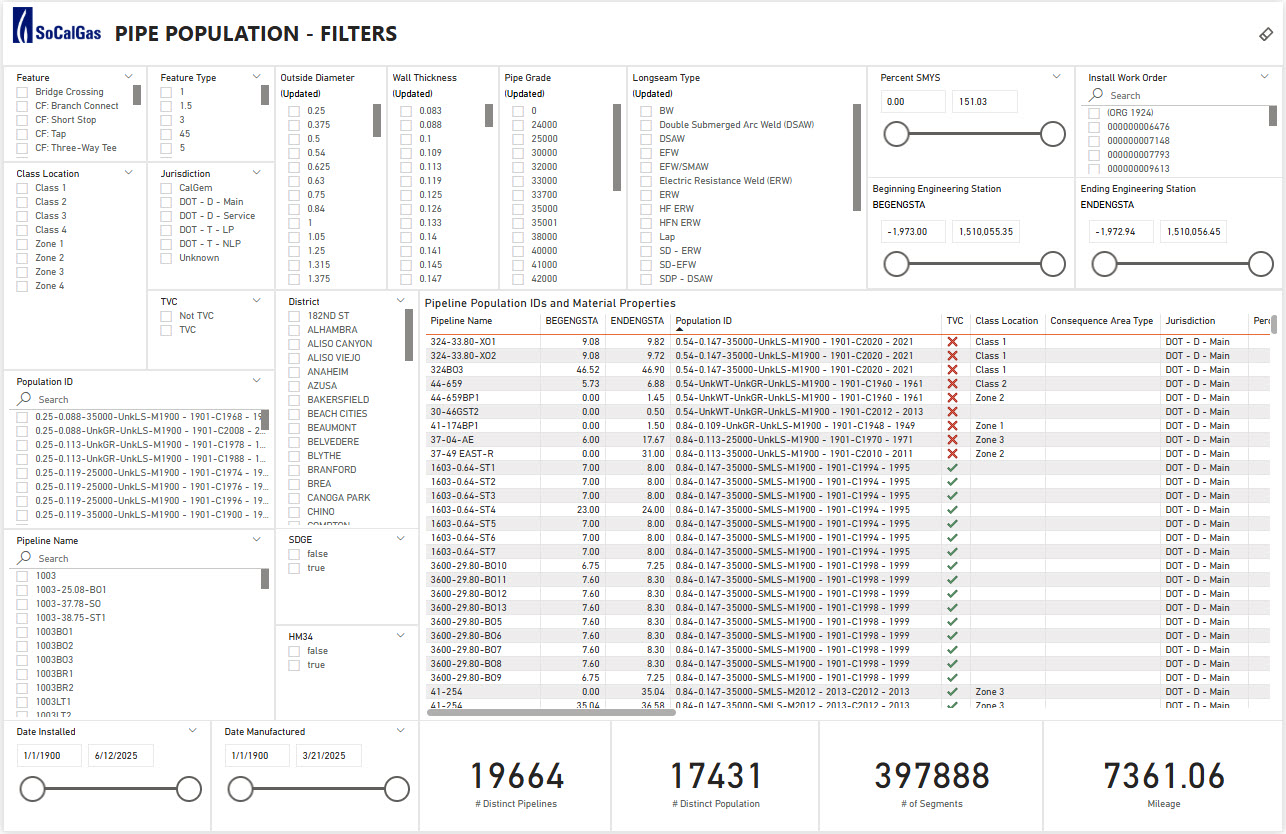Click the Date Installed start date field

click(49, 756)
